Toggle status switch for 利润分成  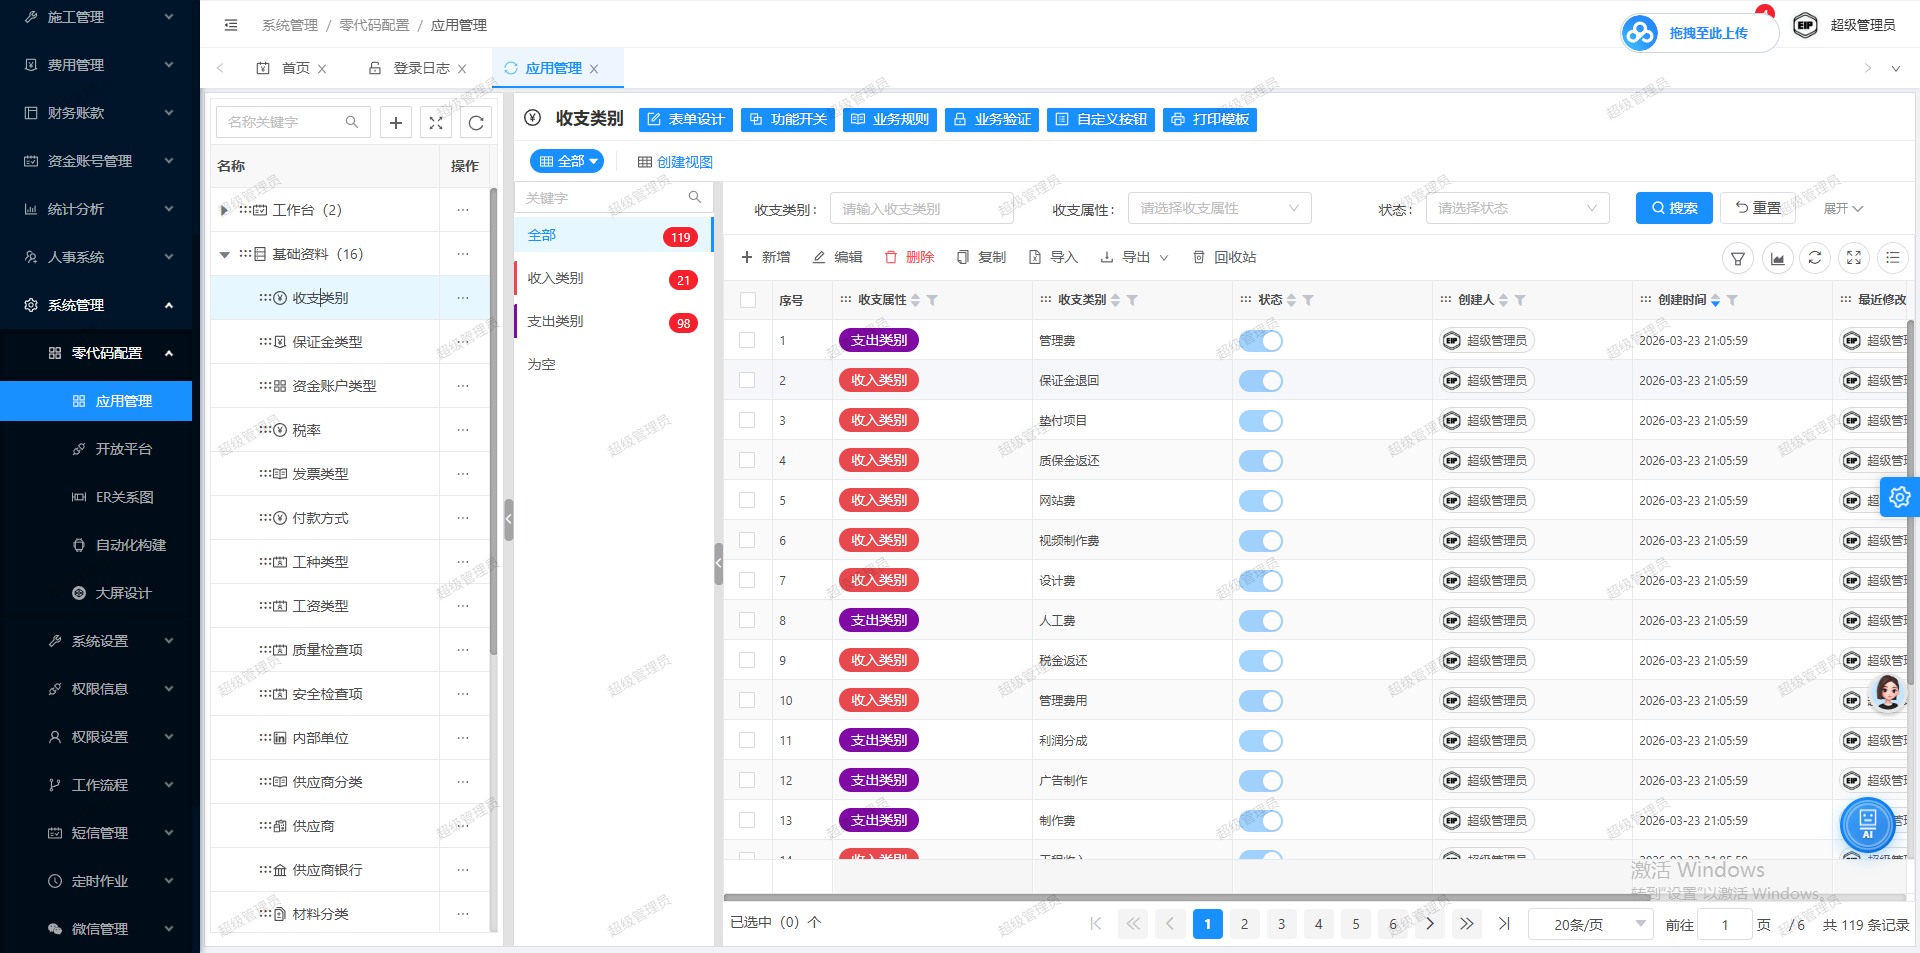(x=1261, y=741)
